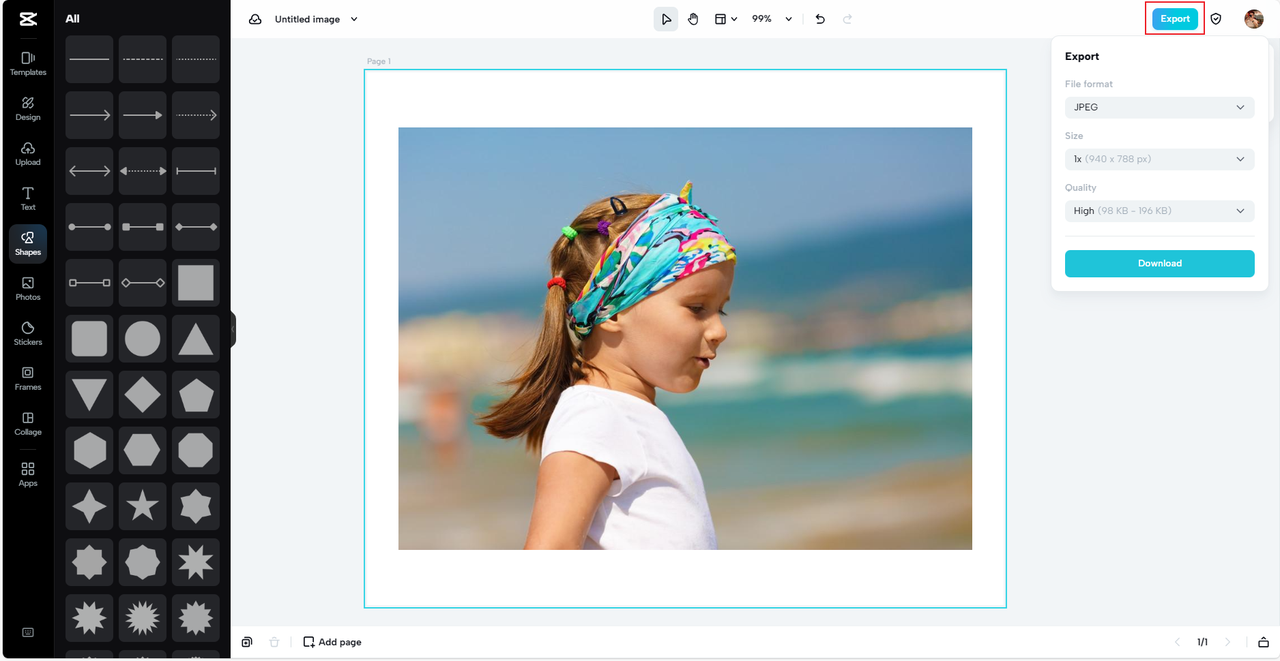Go to the previous page arrow
The width and height of the screenshot is (1280, 661).
tap(1177, 642)
